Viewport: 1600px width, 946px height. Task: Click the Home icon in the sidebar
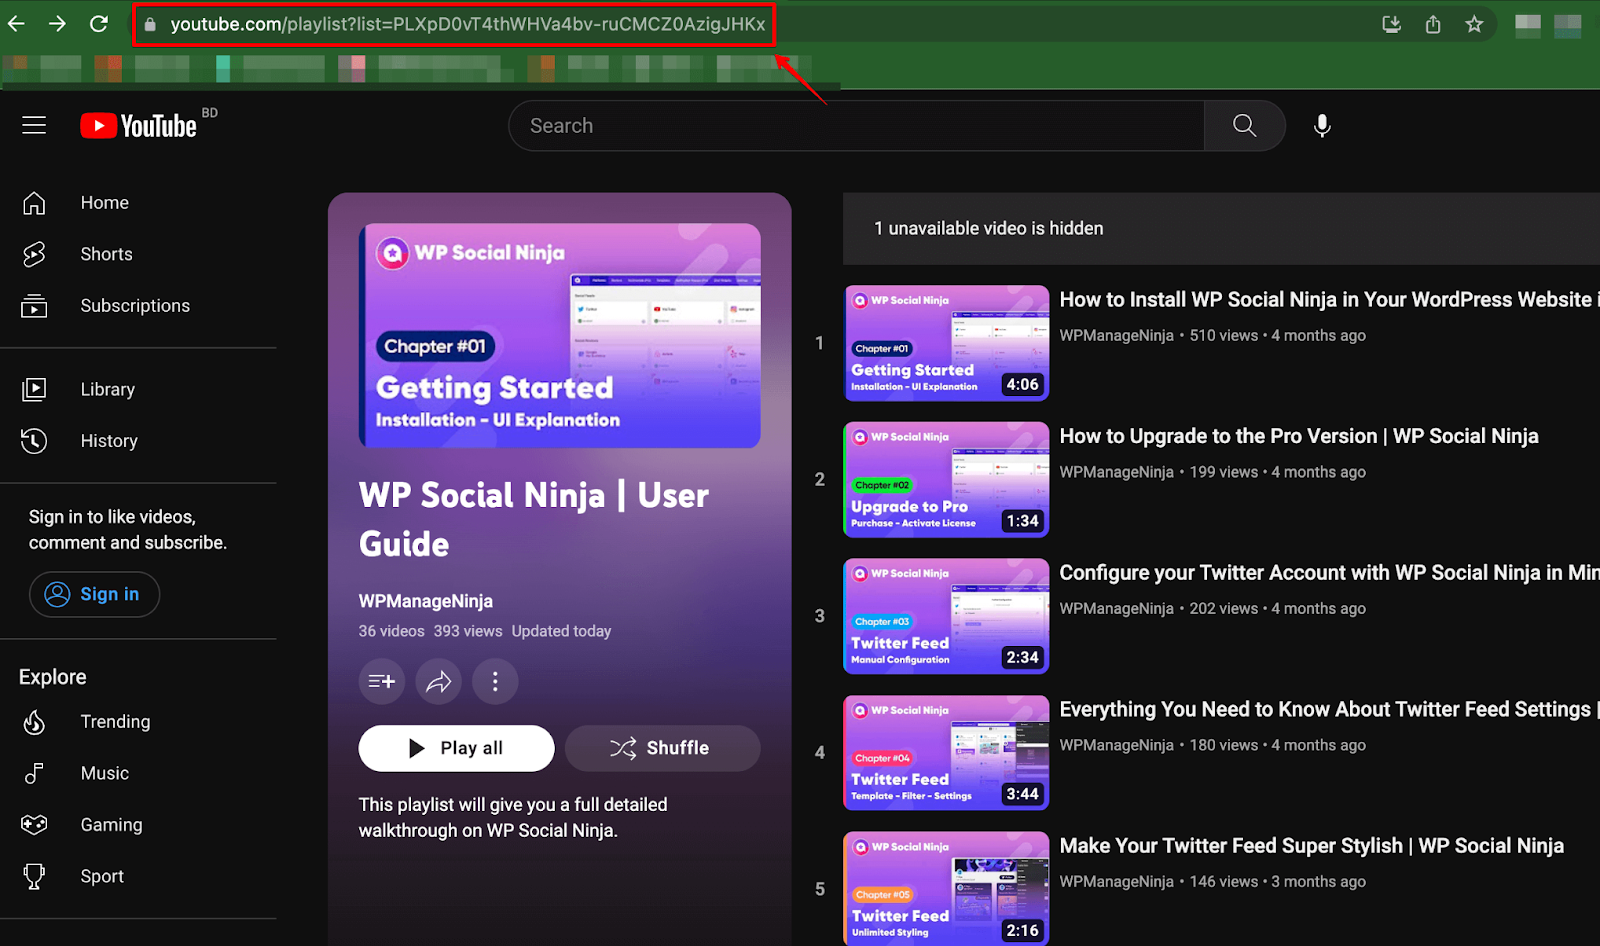[x=34, y=203]
